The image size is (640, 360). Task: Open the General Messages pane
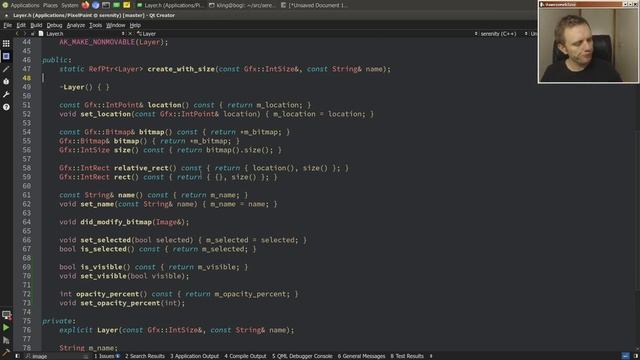pos(361,356)
